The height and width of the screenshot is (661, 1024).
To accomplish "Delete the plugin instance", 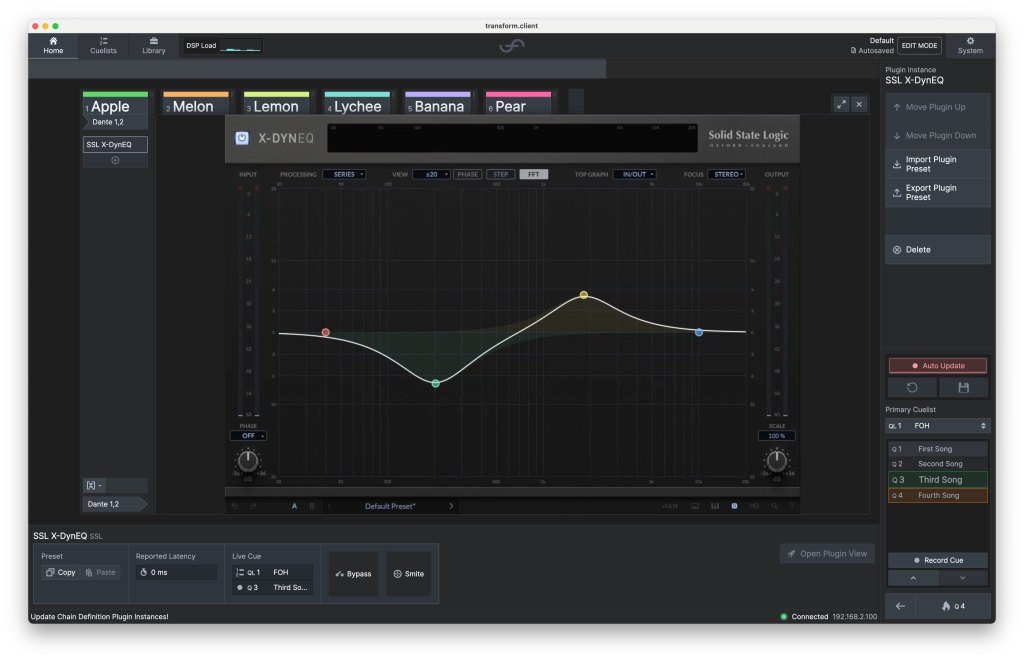I will [937, 250].
